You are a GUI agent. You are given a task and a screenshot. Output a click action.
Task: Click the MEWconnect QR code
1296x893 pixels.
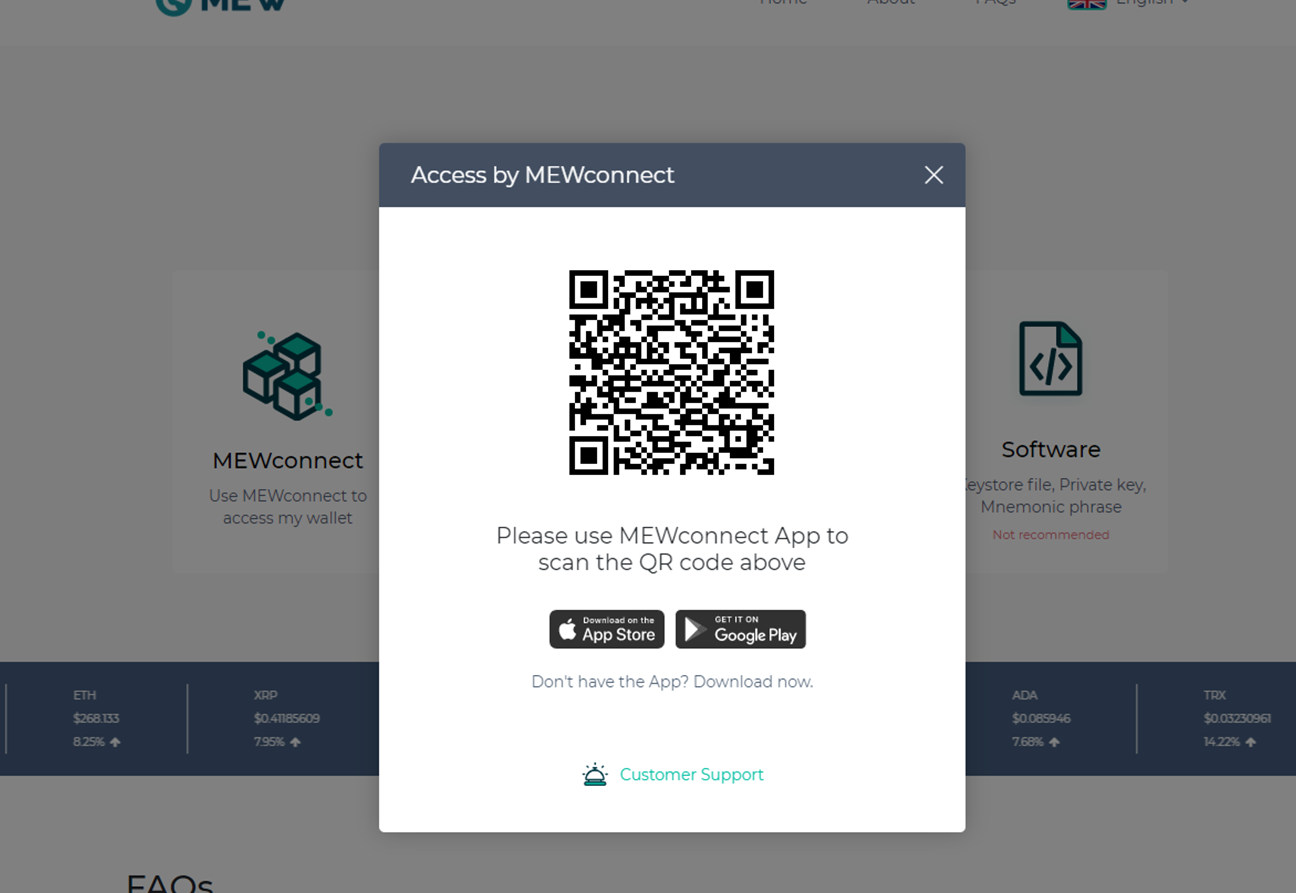pos(672,372)
